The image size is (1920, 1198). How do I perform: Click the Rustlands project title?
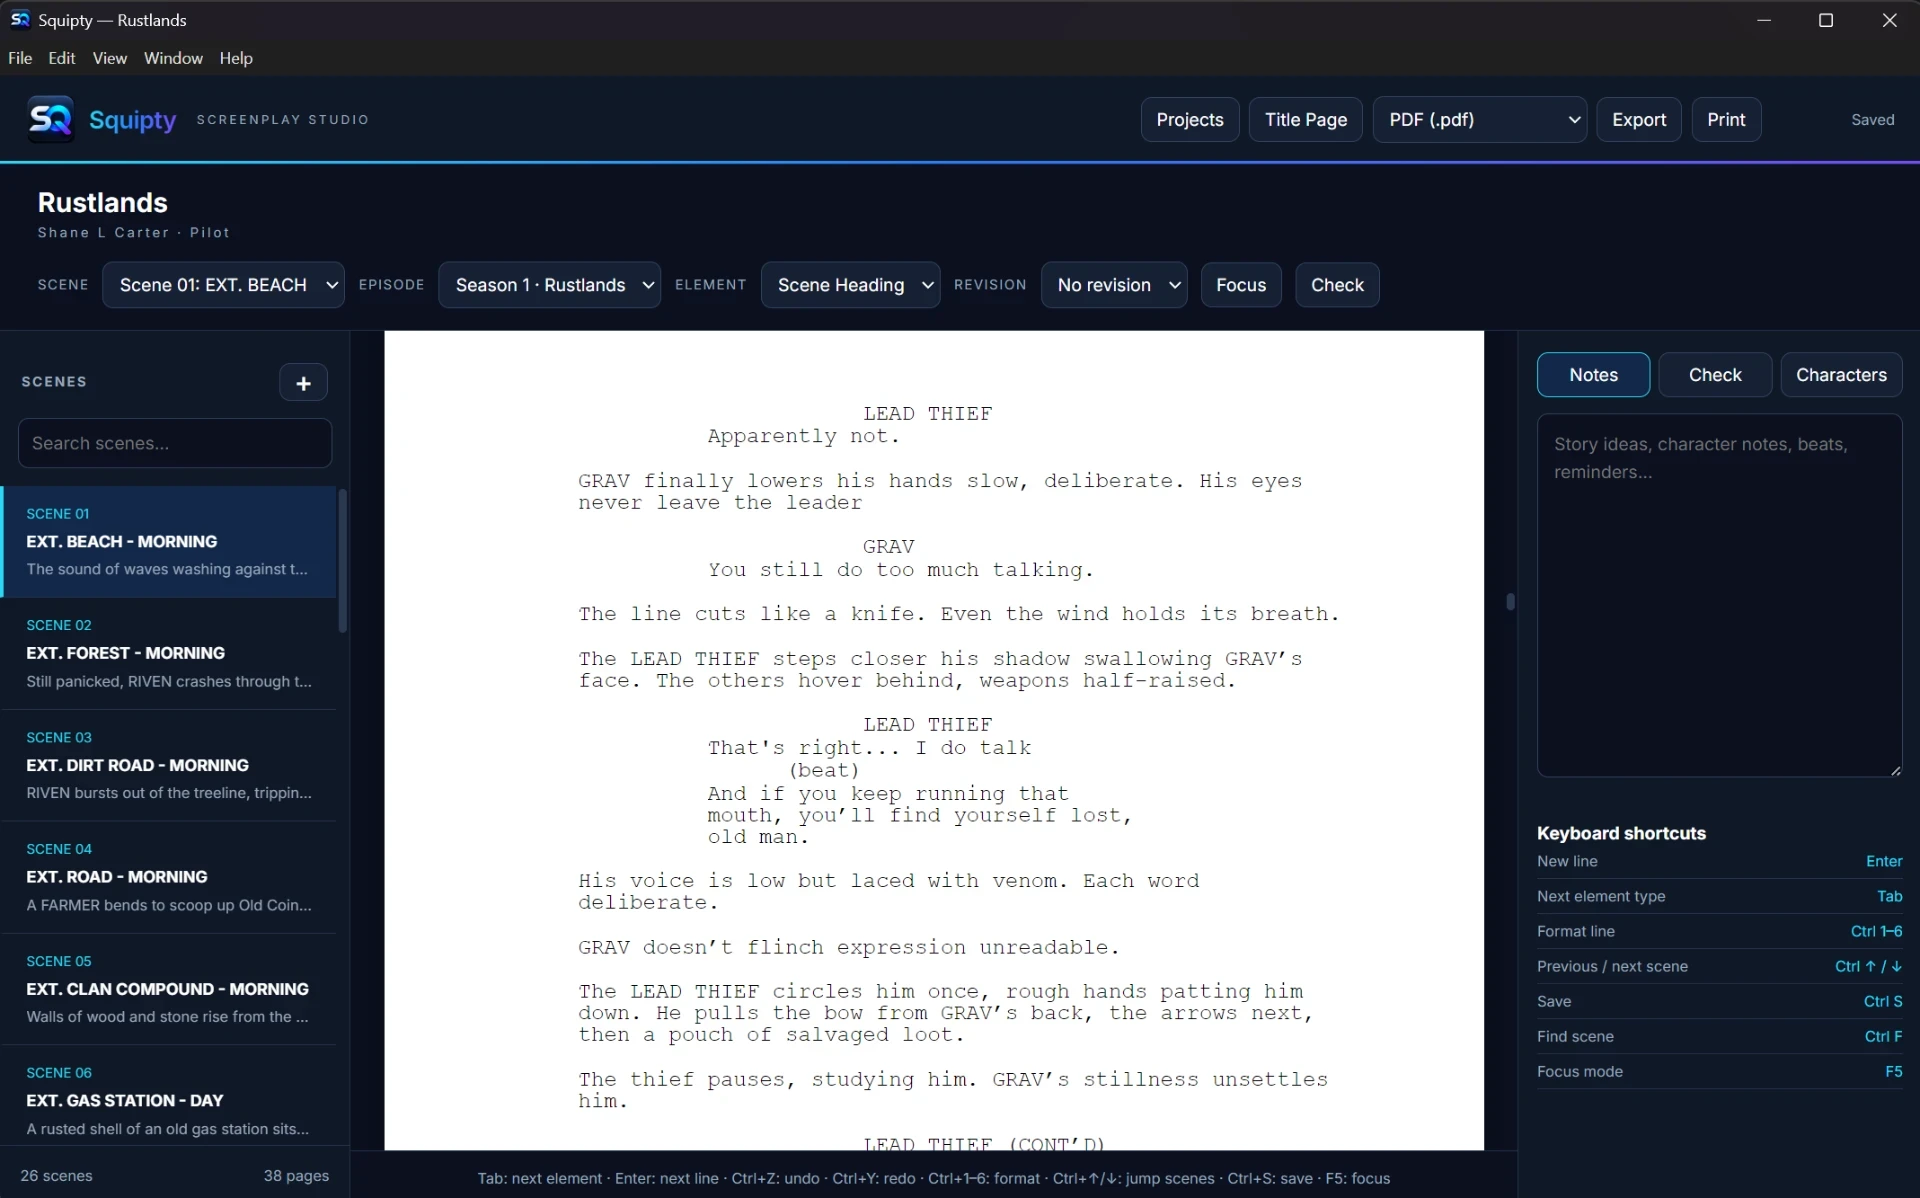103,203
